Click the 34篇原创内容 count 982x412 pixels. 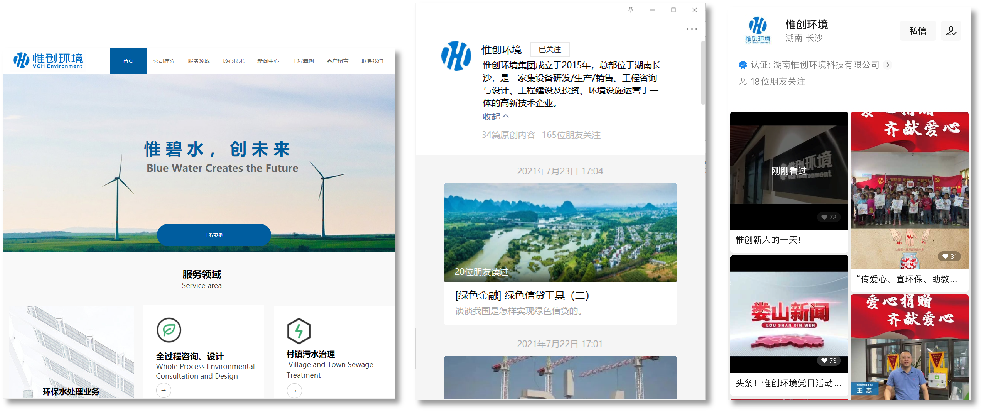[x=509, y=135]
